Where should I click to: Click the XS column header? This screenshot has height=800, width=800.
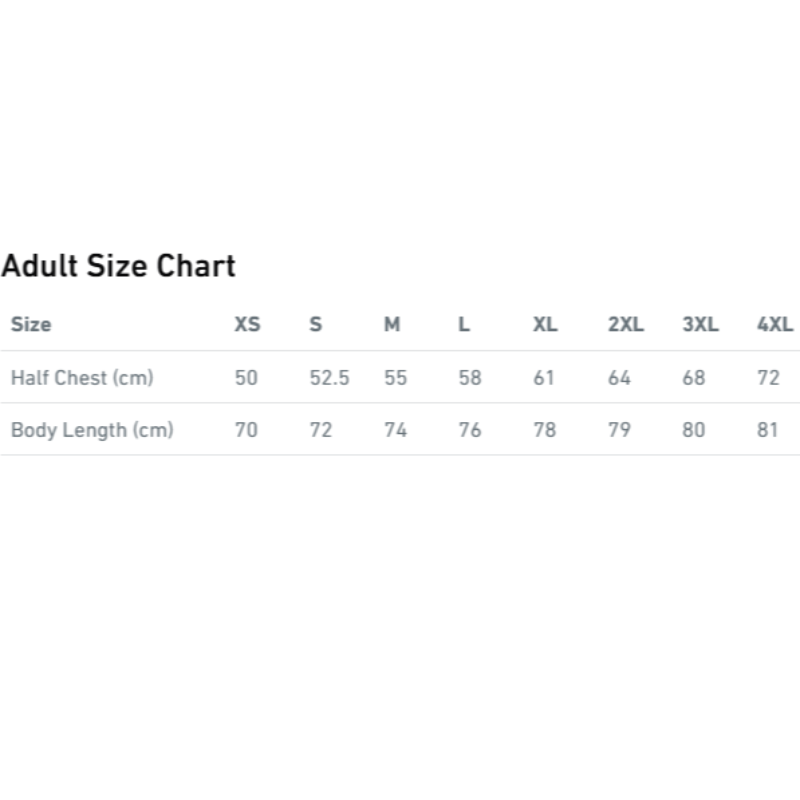click(x=247, y=325)
